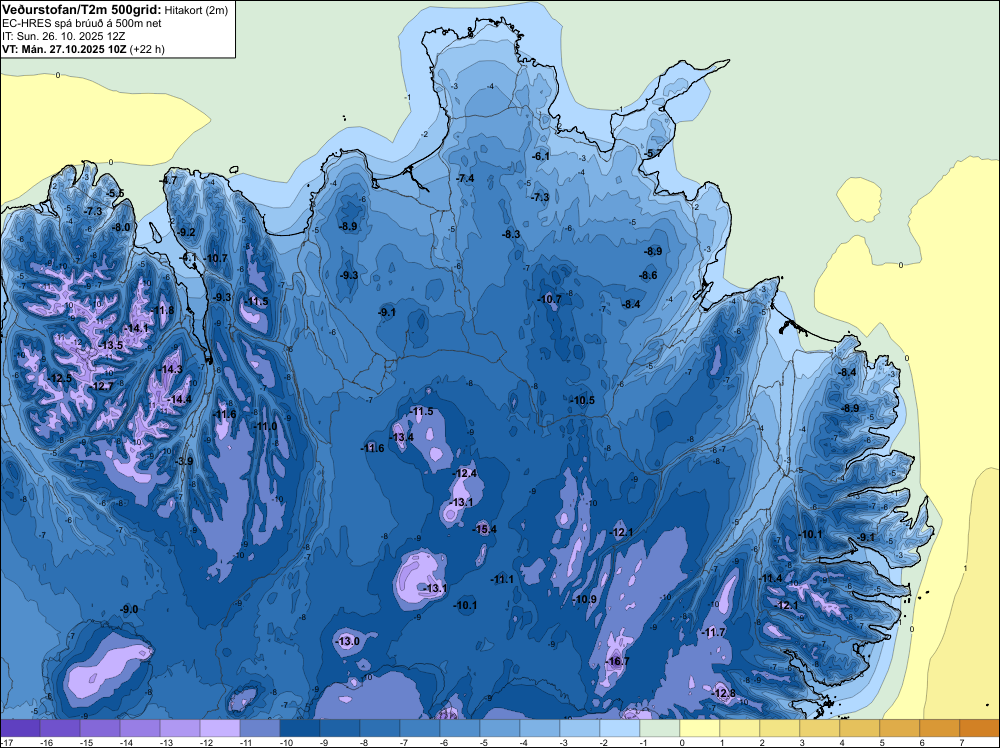This screenshot has width=1000, height=748.
Task: Click the pale green legend swatch labeled -1
Action: coord(660,728)
